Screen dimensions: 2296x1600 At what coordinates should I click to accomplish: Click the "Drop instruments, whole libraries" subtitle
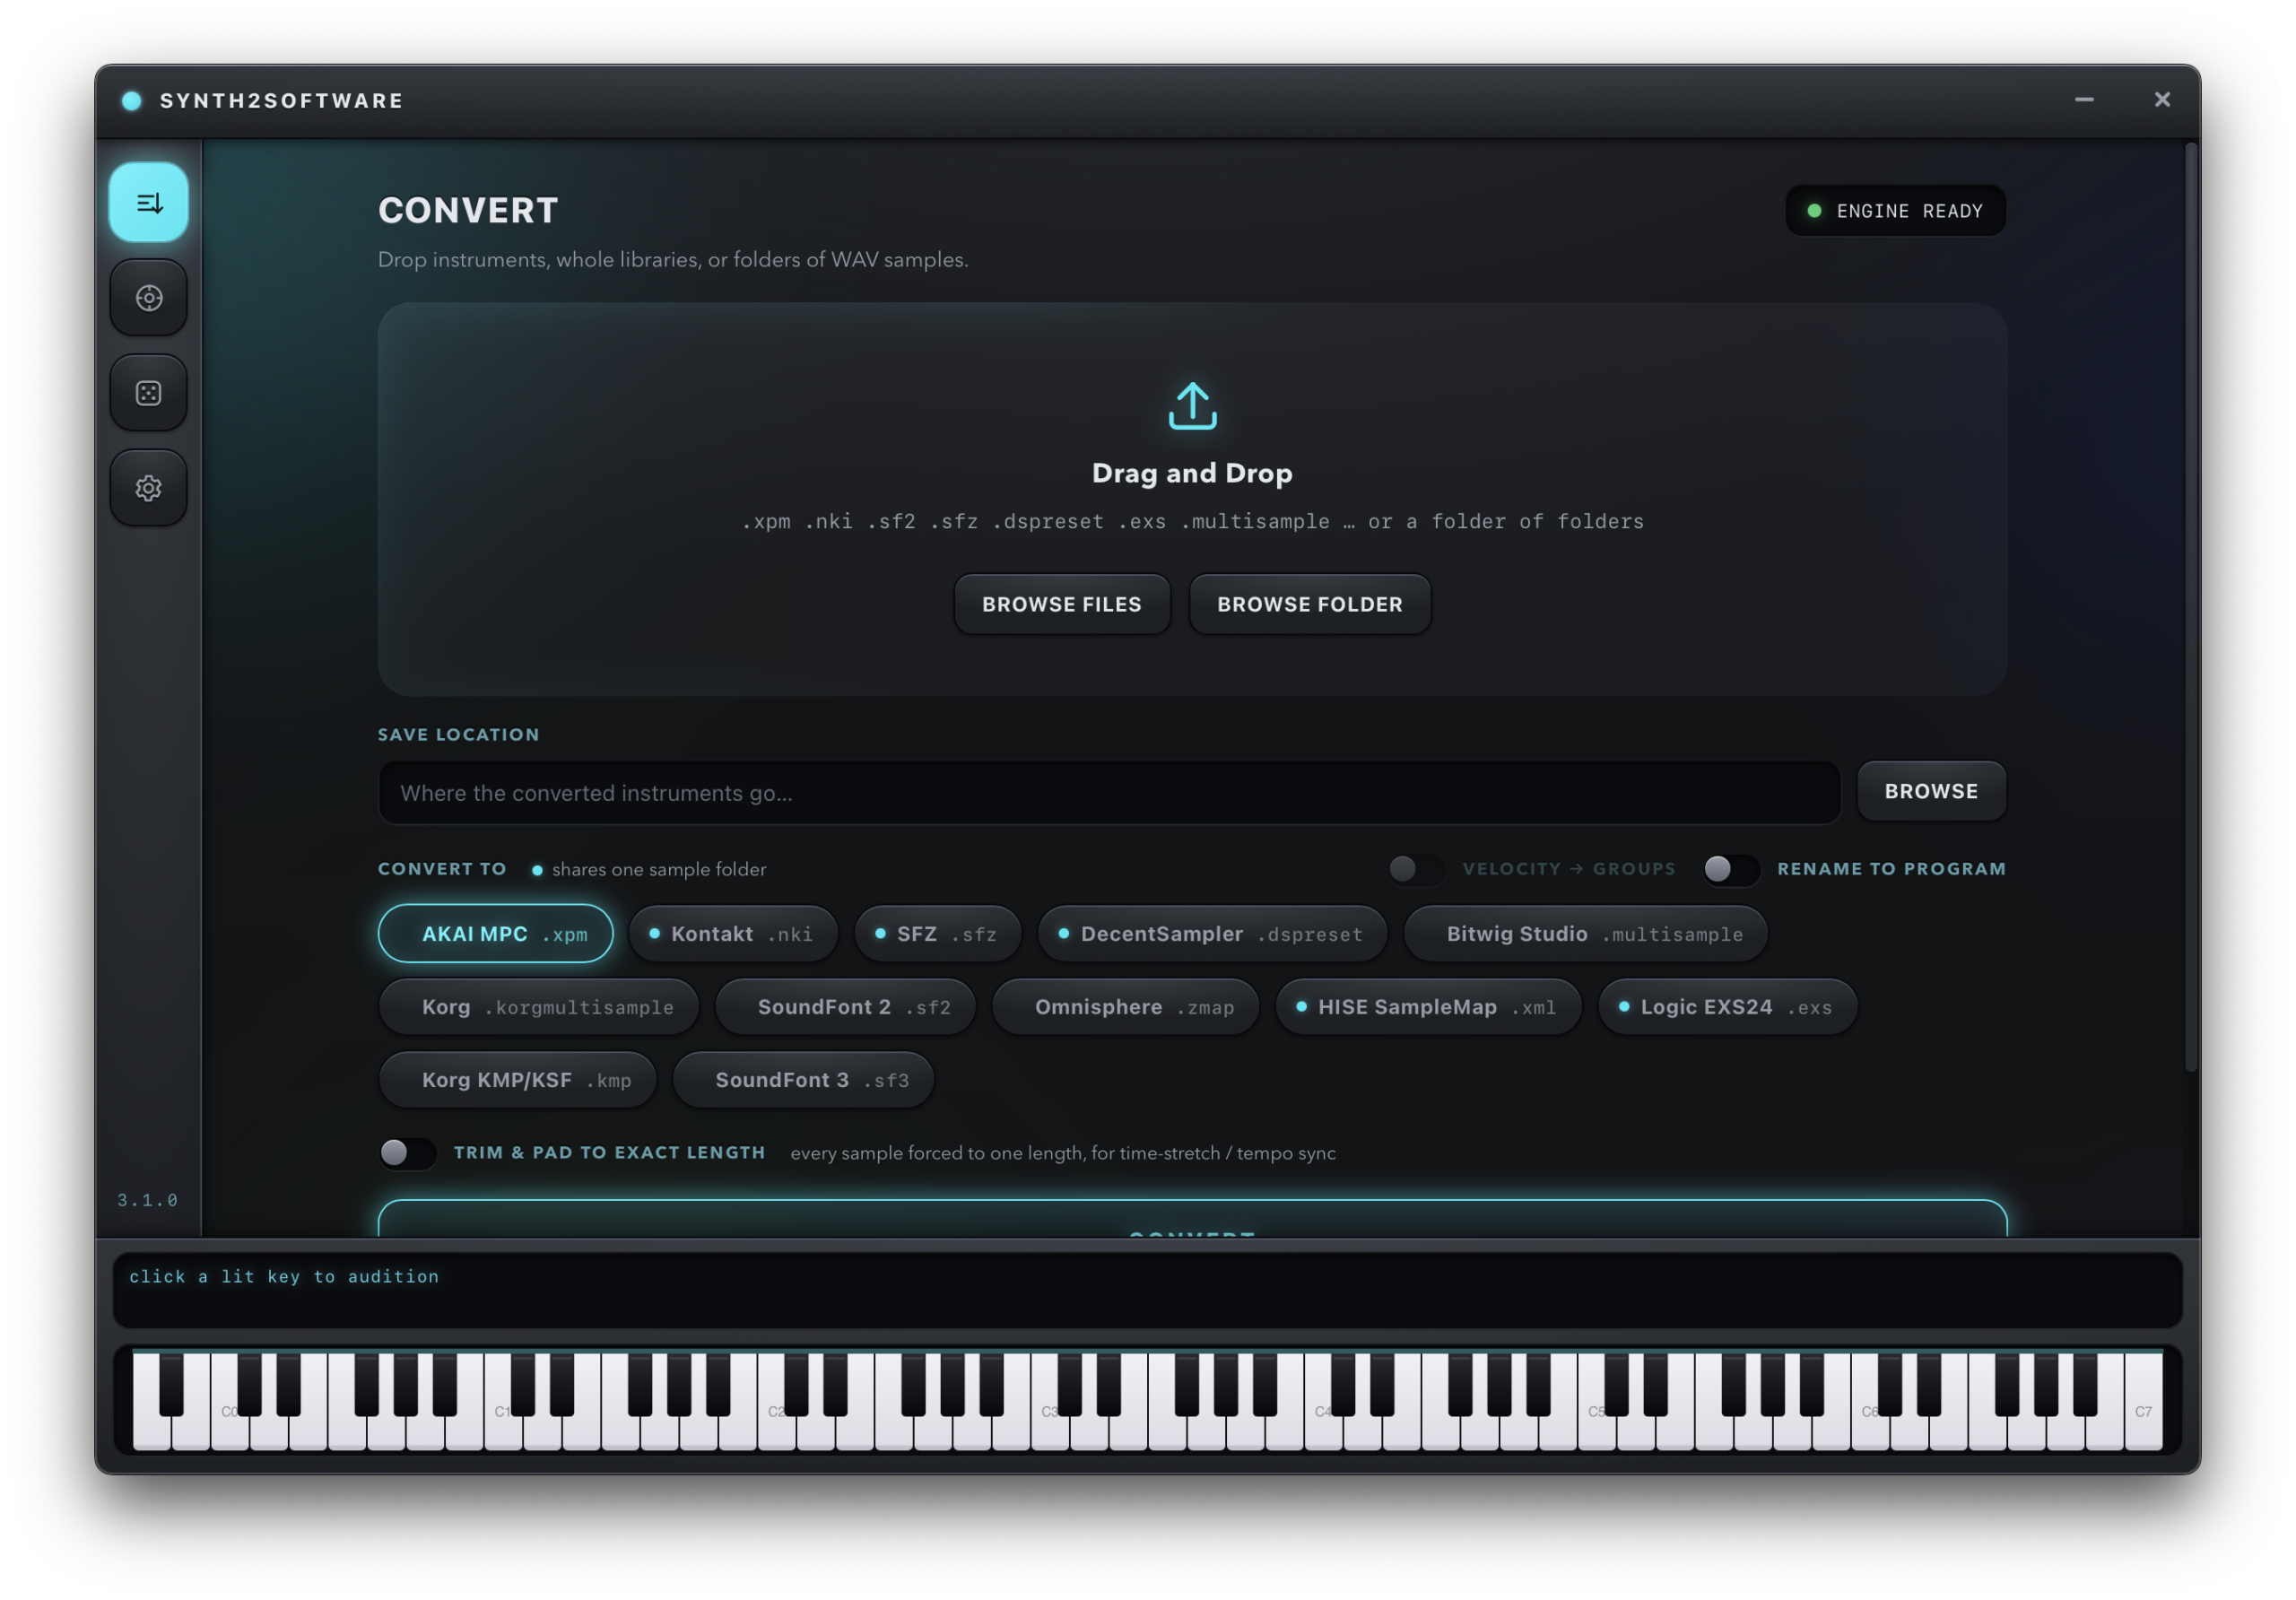pos(673,260)
